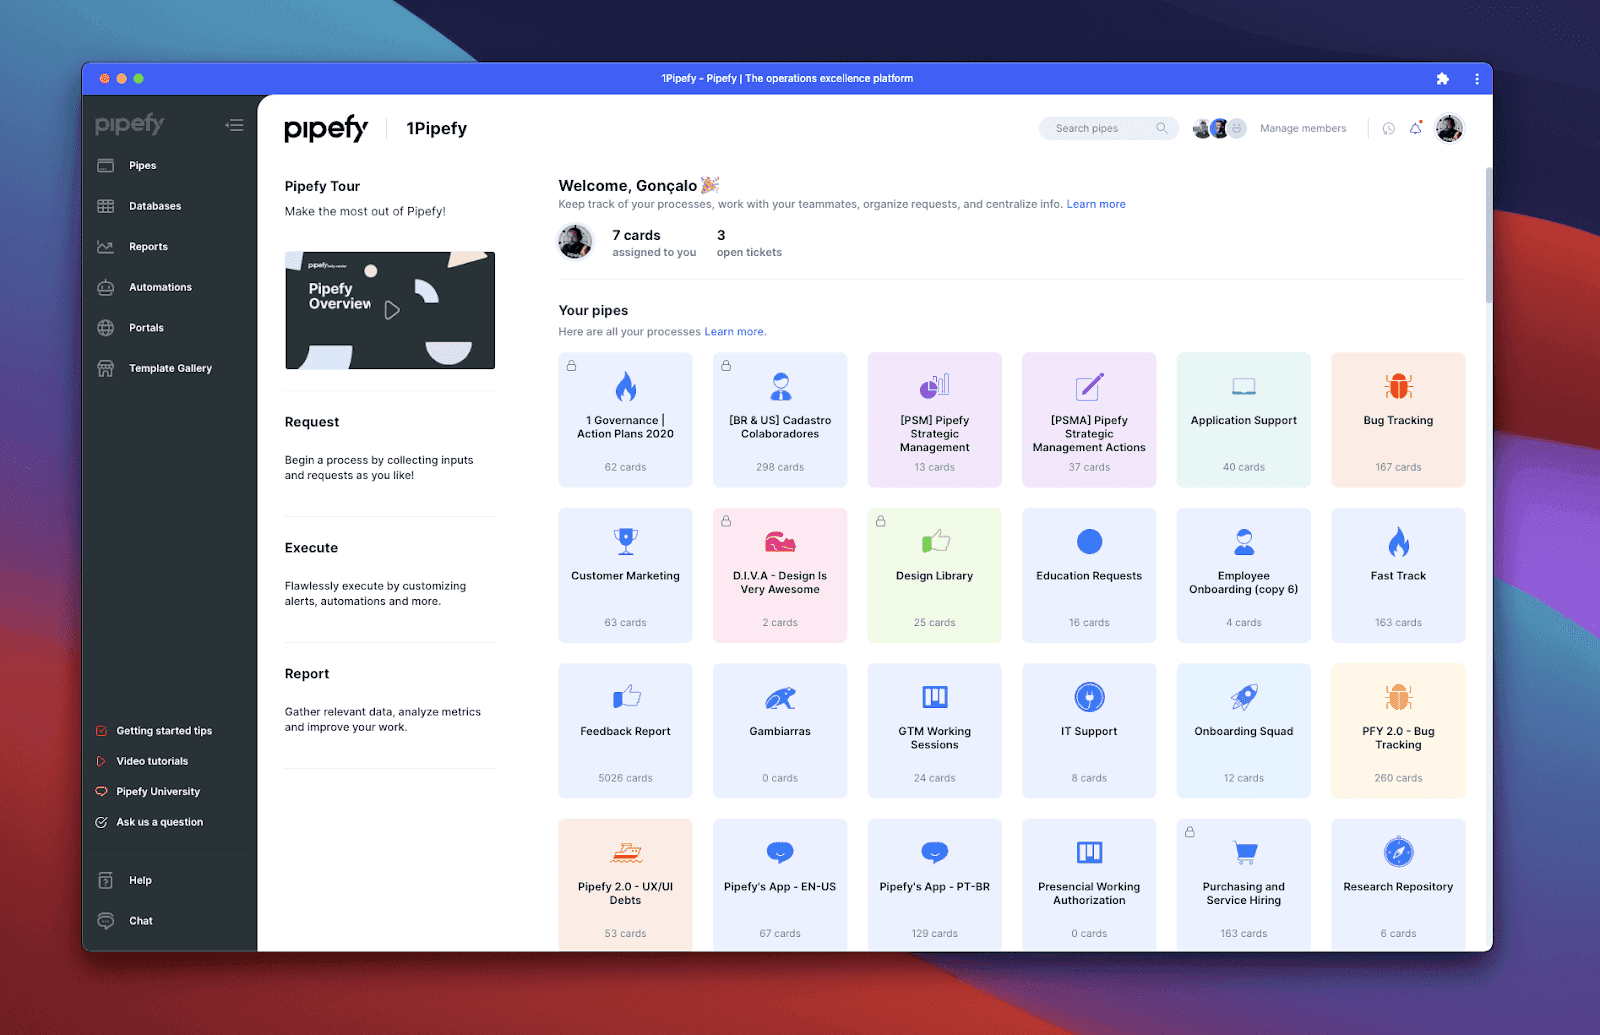Click the activity history clock icon
Image resolution: width=1600 pixels, height=1035 pixels.
click(1388, 128)
